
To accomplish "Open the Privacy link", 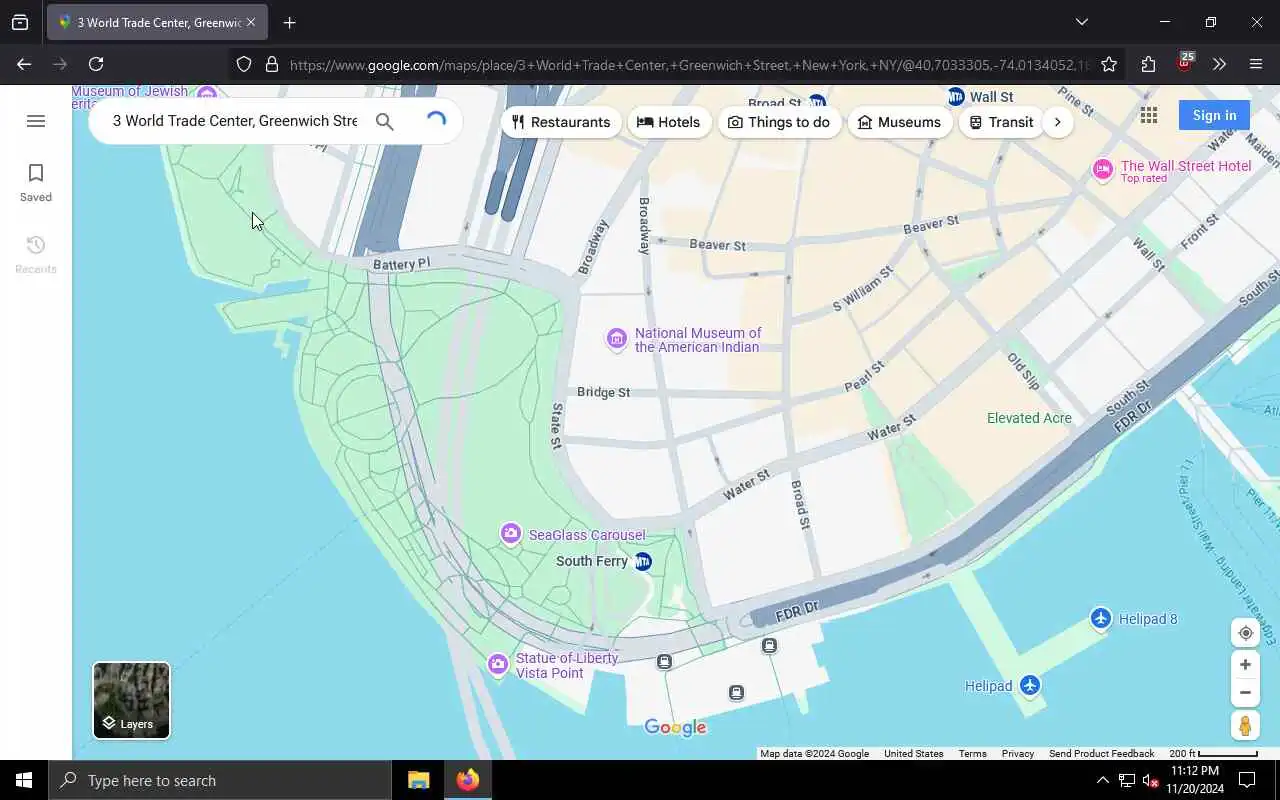I will [x=1018, y=754].
